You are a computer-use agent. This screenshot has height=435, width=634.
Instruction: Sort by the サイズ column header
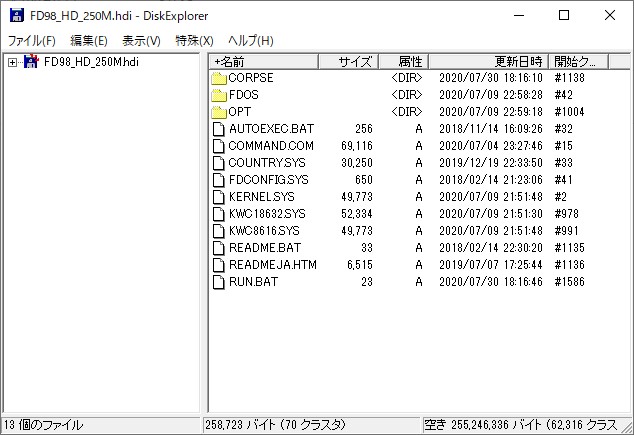click(349, 62)
